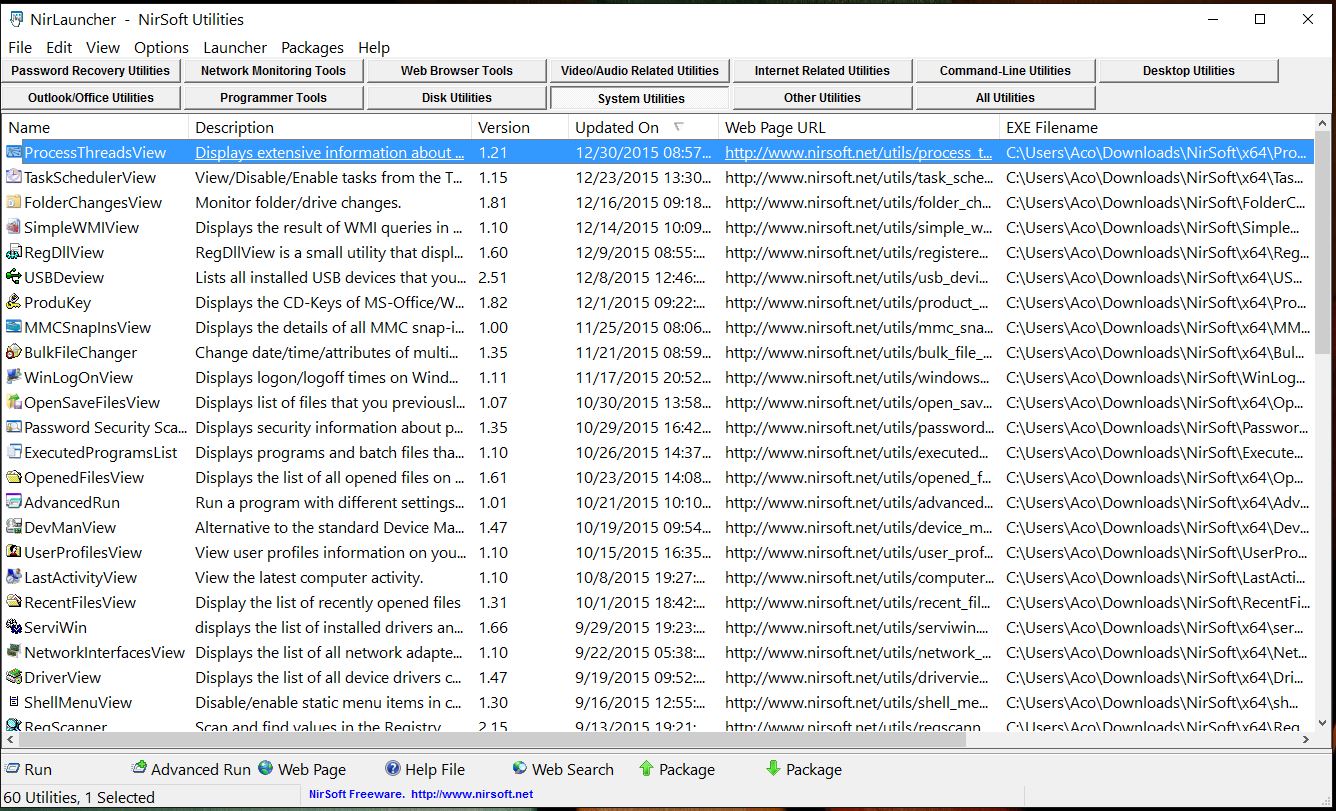The image size is (1336, 811).
Task: Click the WinLogOnView utility icon
Action: tap(14, 377)
